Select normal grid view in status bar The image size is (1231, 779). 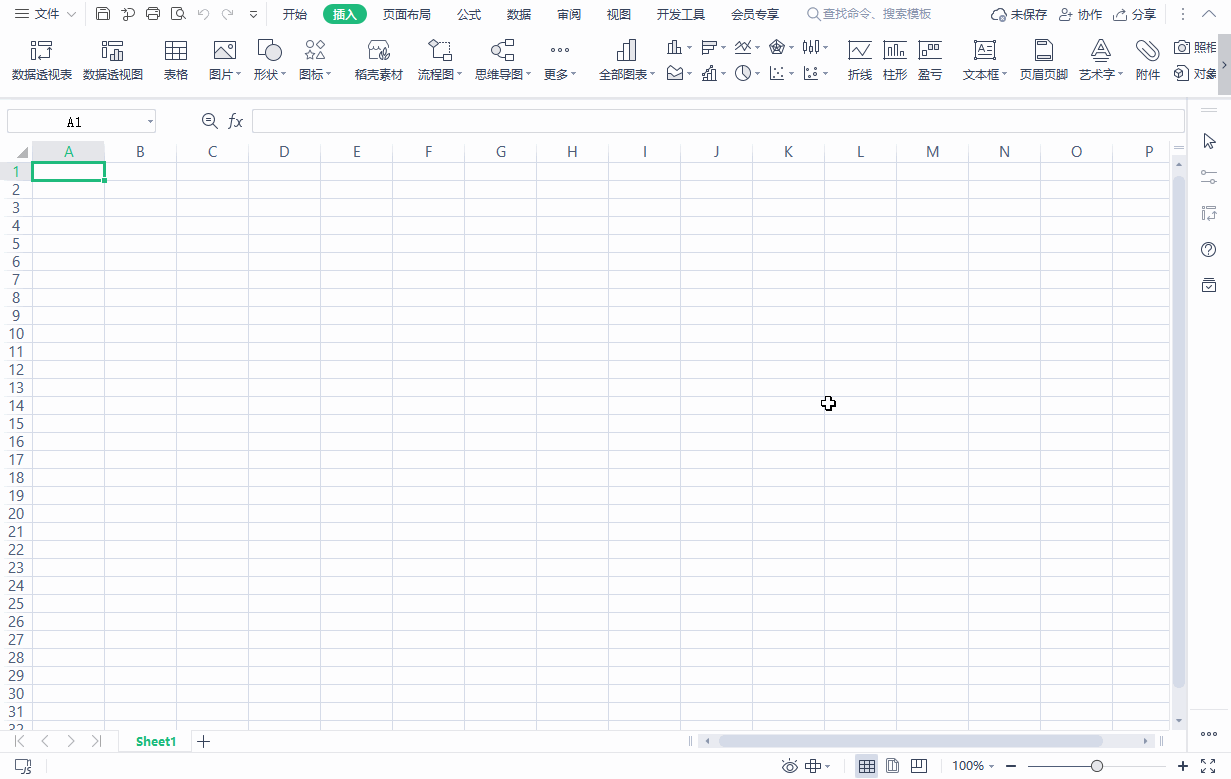(867, 766)
